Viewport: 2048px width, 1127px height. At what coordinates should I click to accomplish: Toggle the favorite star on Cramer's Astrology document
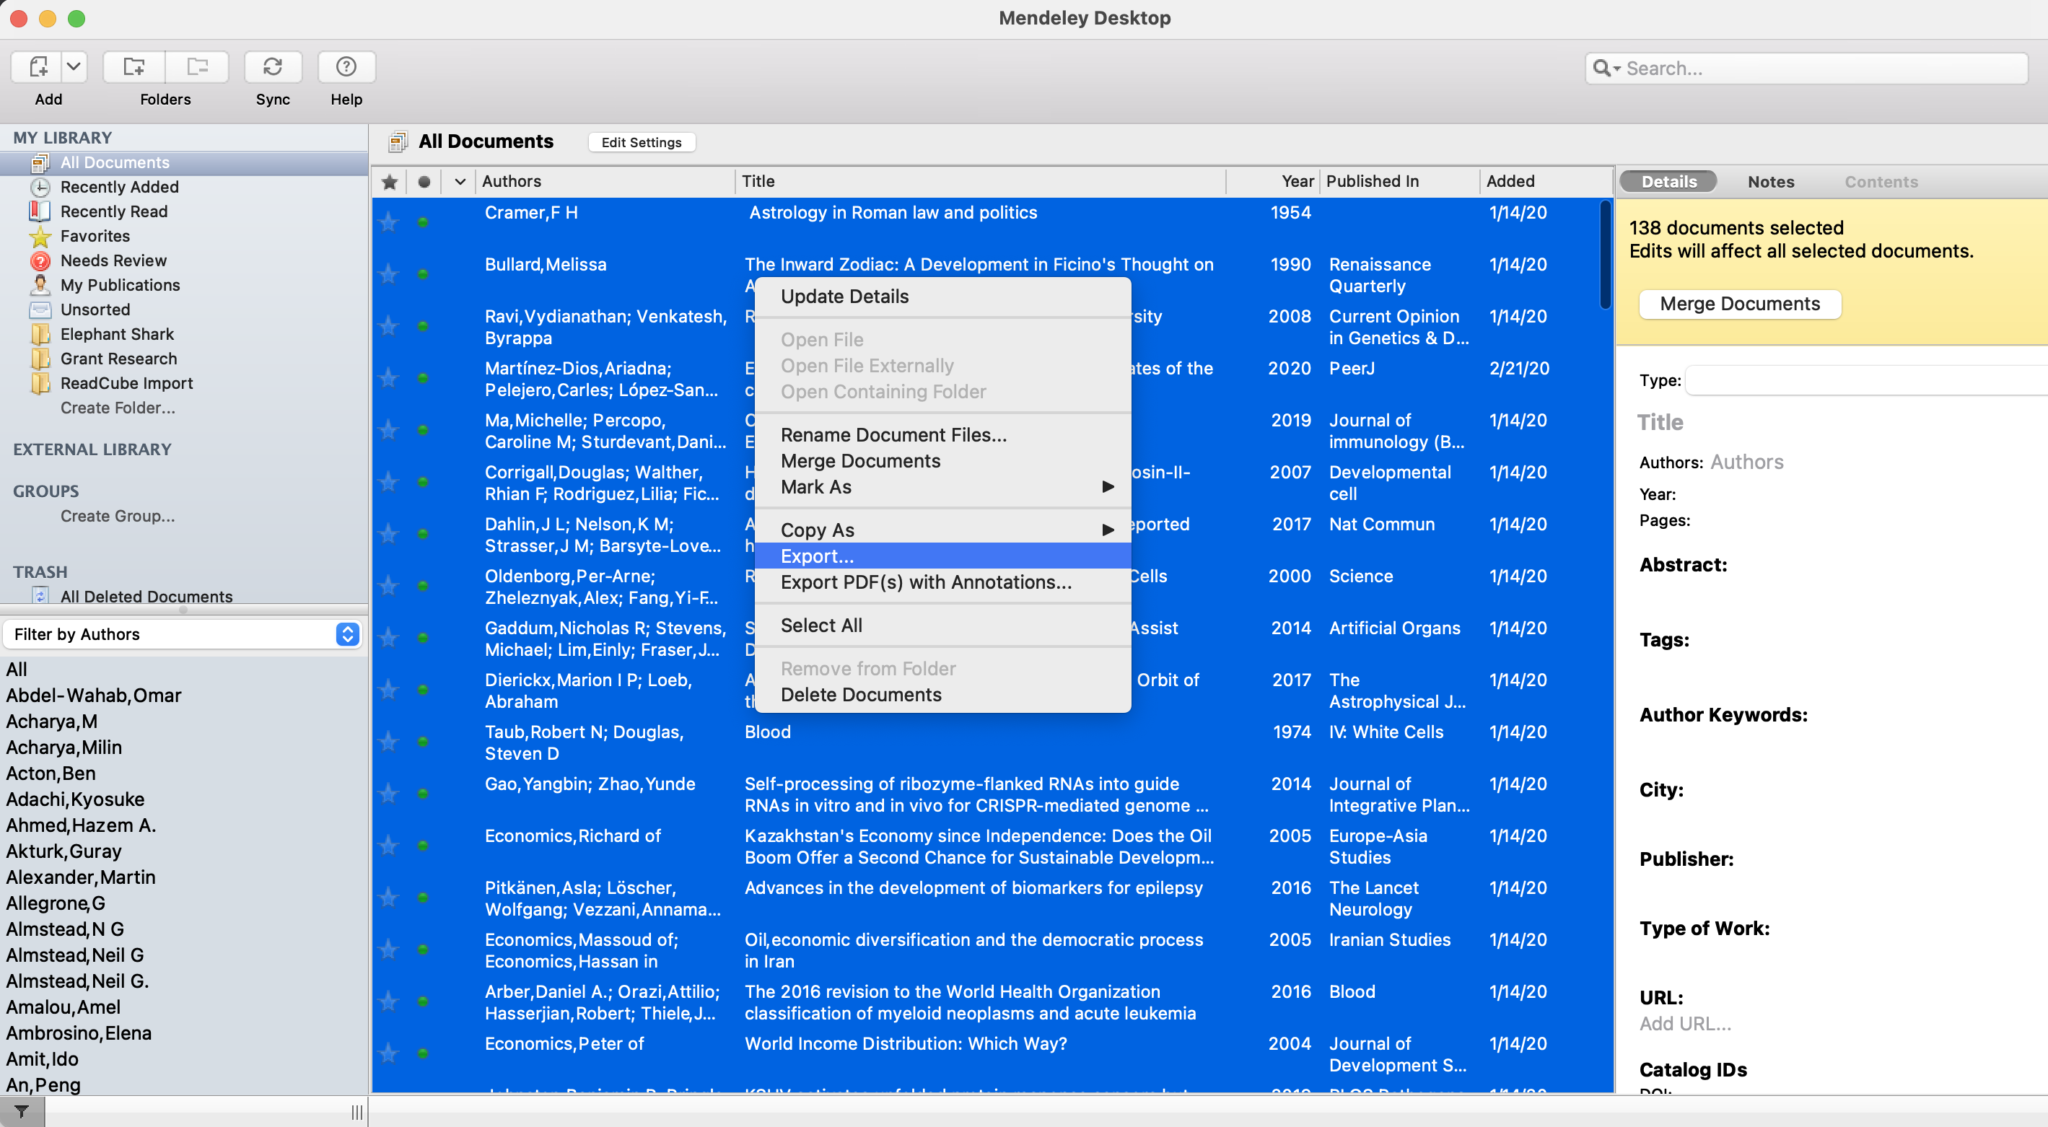(388, 222)
